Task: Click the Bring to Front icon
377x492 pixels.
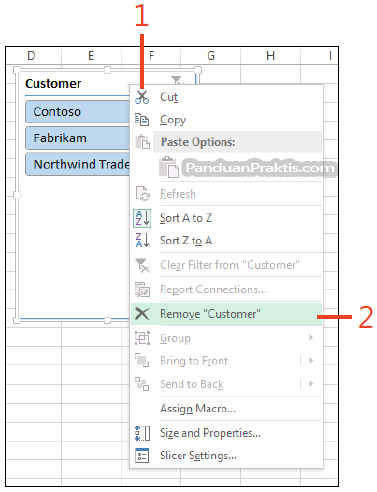Action: tap(142, 360)
